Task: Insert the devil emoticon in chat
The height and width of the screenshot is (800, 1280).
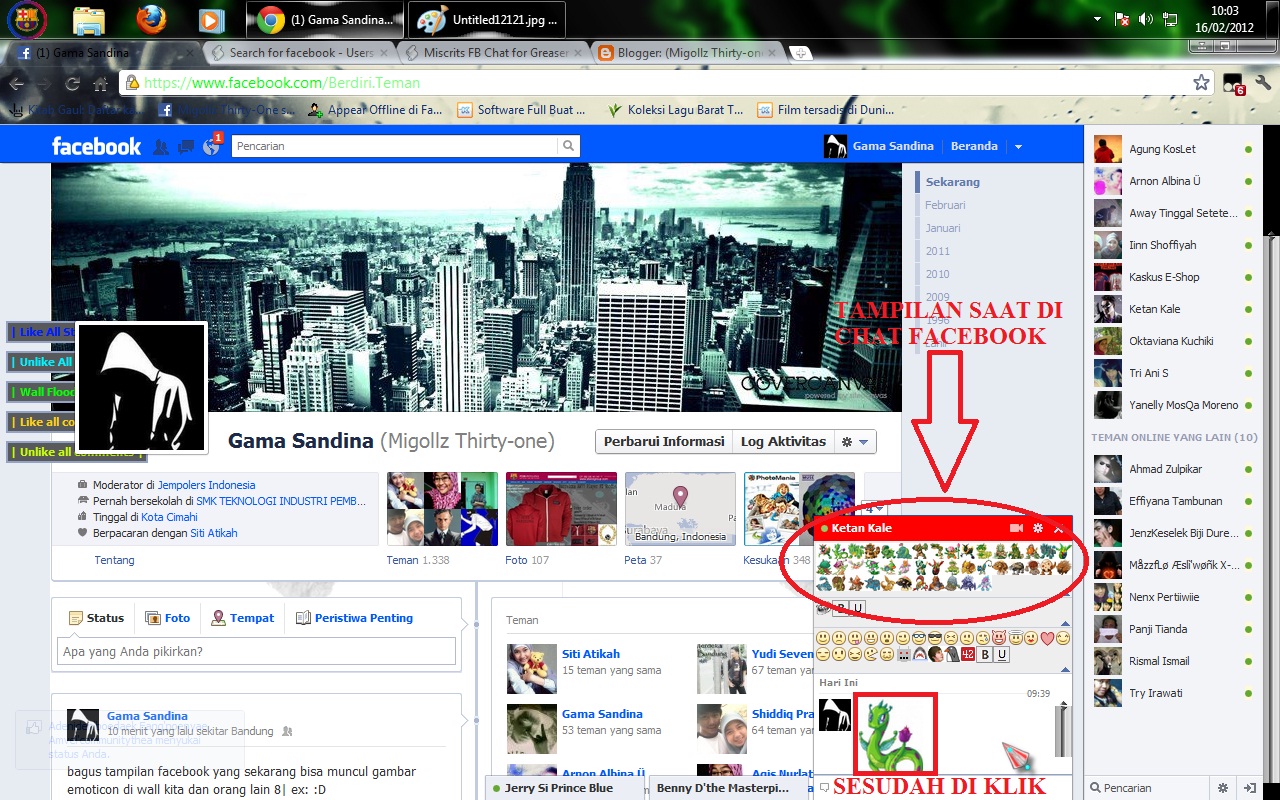Action: [x=999, y=638]
